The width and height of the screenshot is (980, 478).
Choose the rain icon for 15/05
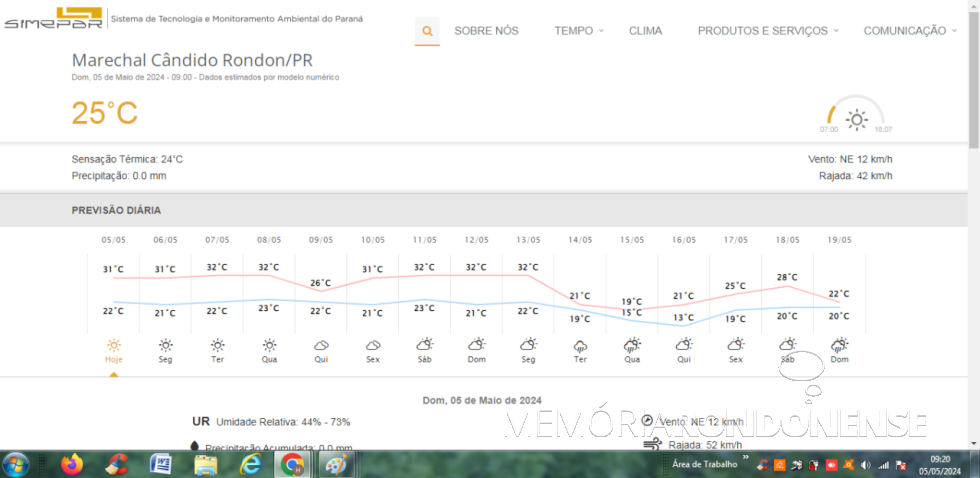click(632, 345)
